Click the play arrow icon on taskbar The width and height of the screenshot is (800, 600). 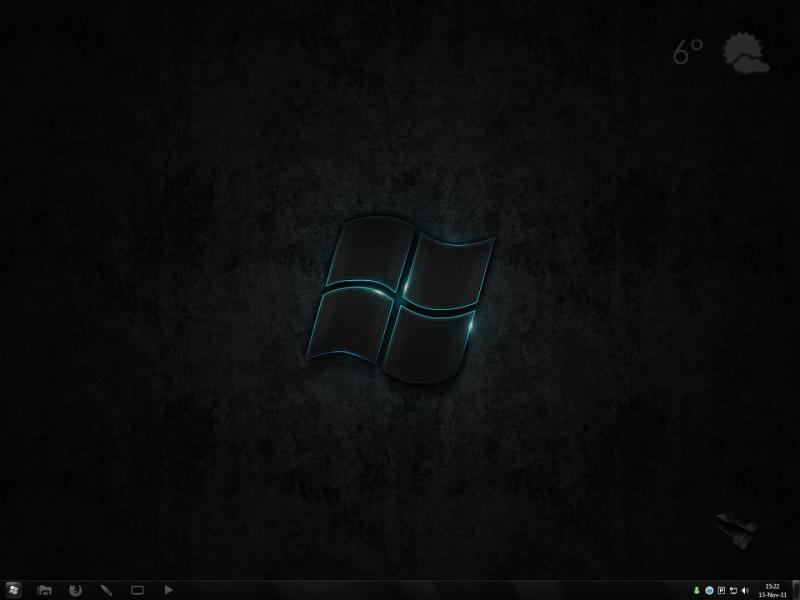coord(168,590)
